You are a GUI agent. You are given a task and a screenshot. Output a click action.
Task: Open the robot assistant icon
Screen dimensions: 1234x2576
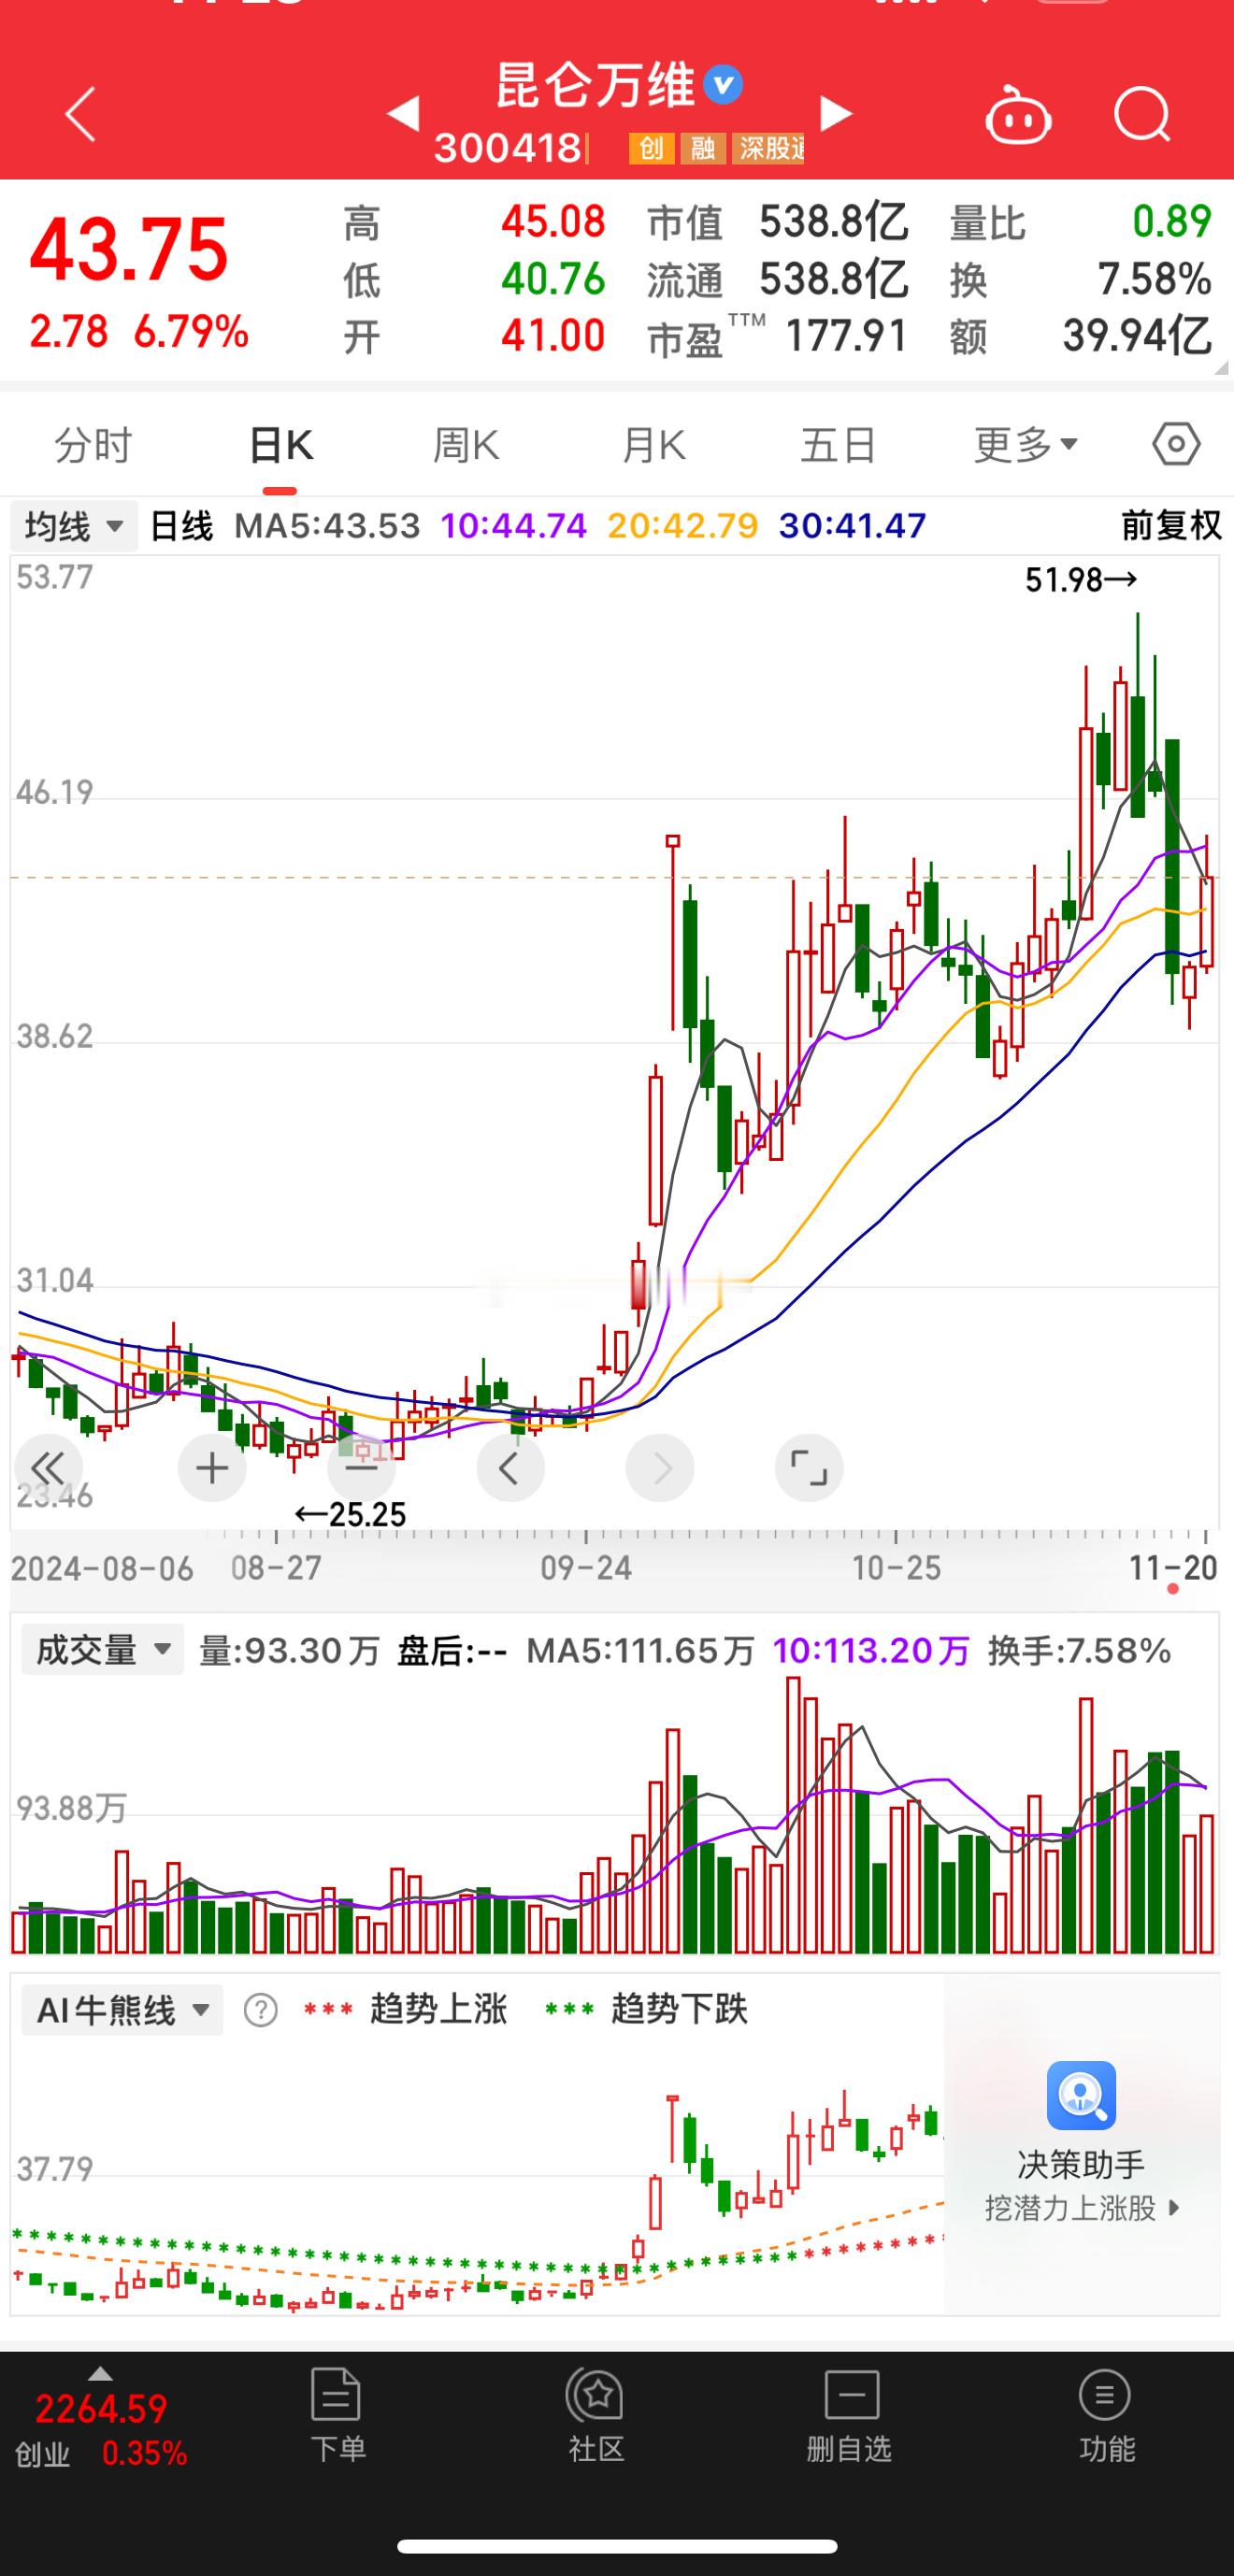point(1018,116)
